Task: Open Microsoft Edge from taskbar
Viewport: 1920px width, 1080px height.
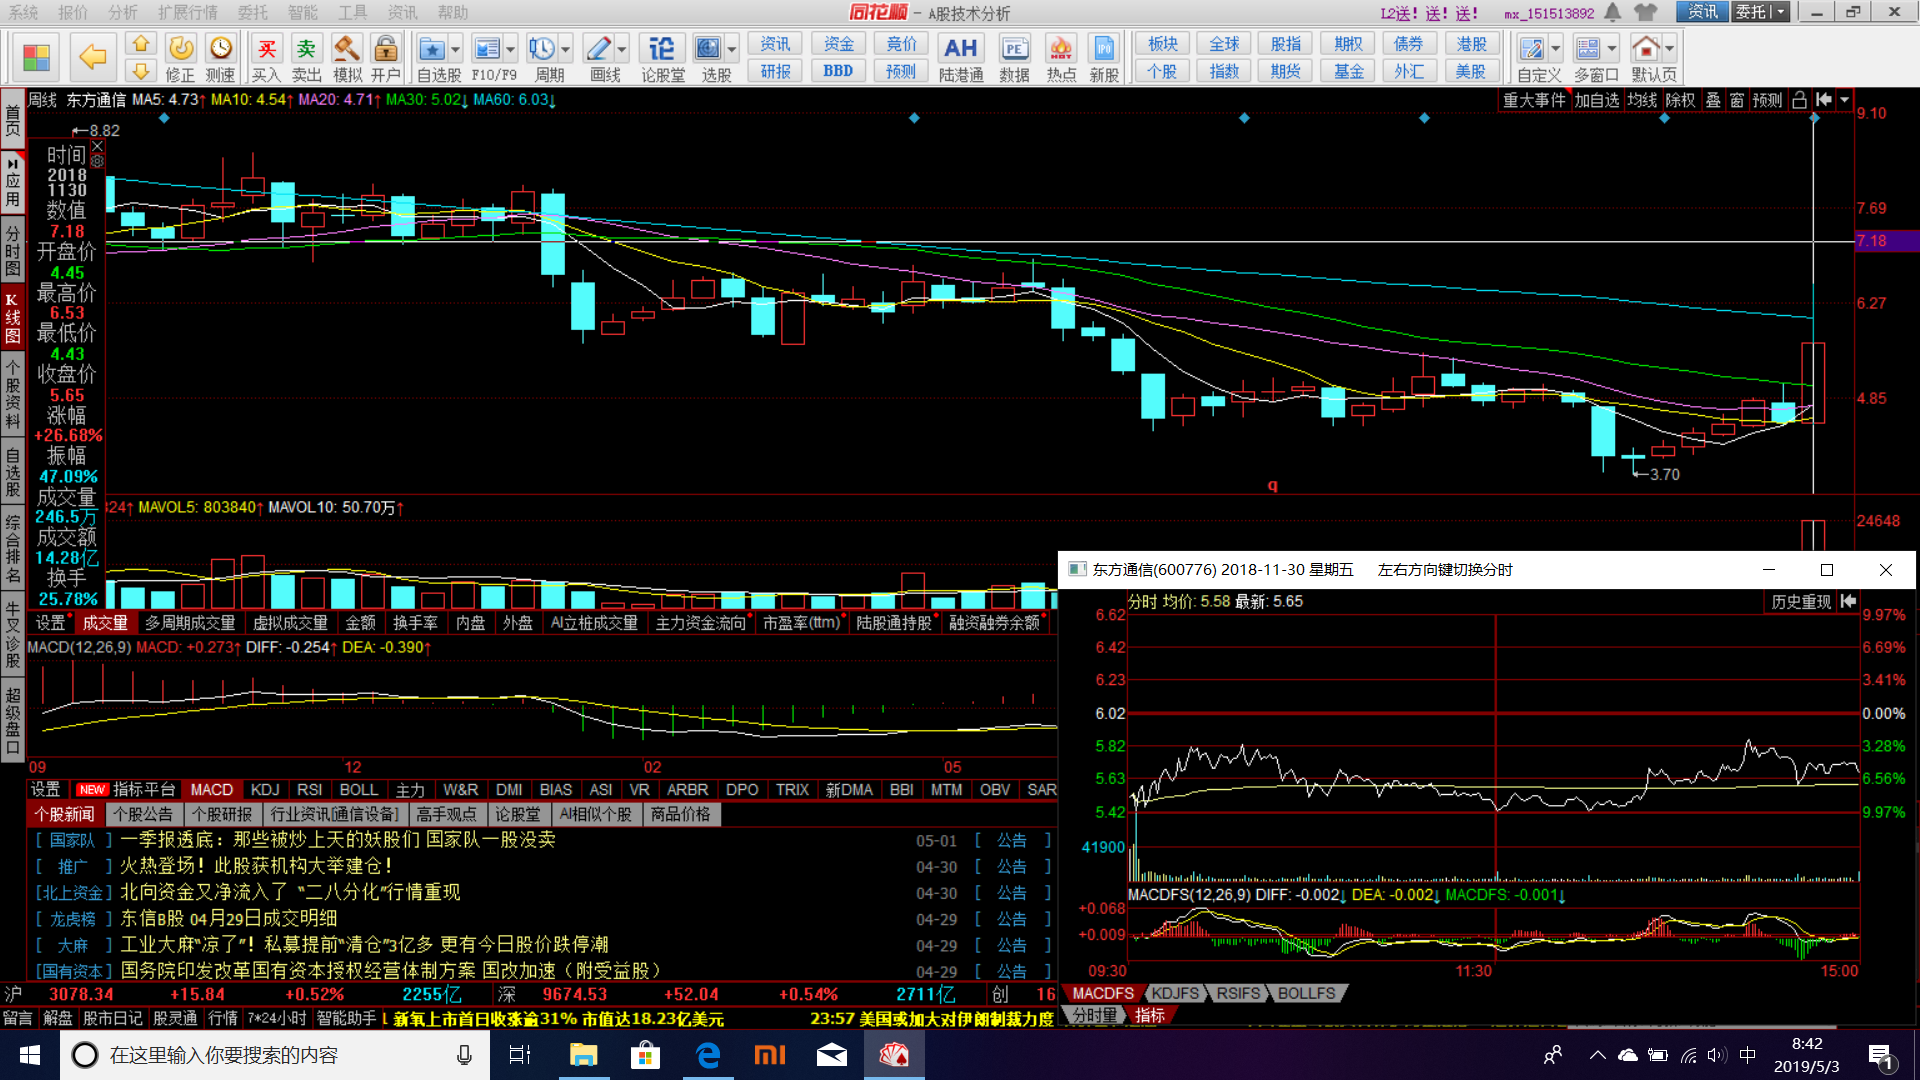Action: (708, 1055)
